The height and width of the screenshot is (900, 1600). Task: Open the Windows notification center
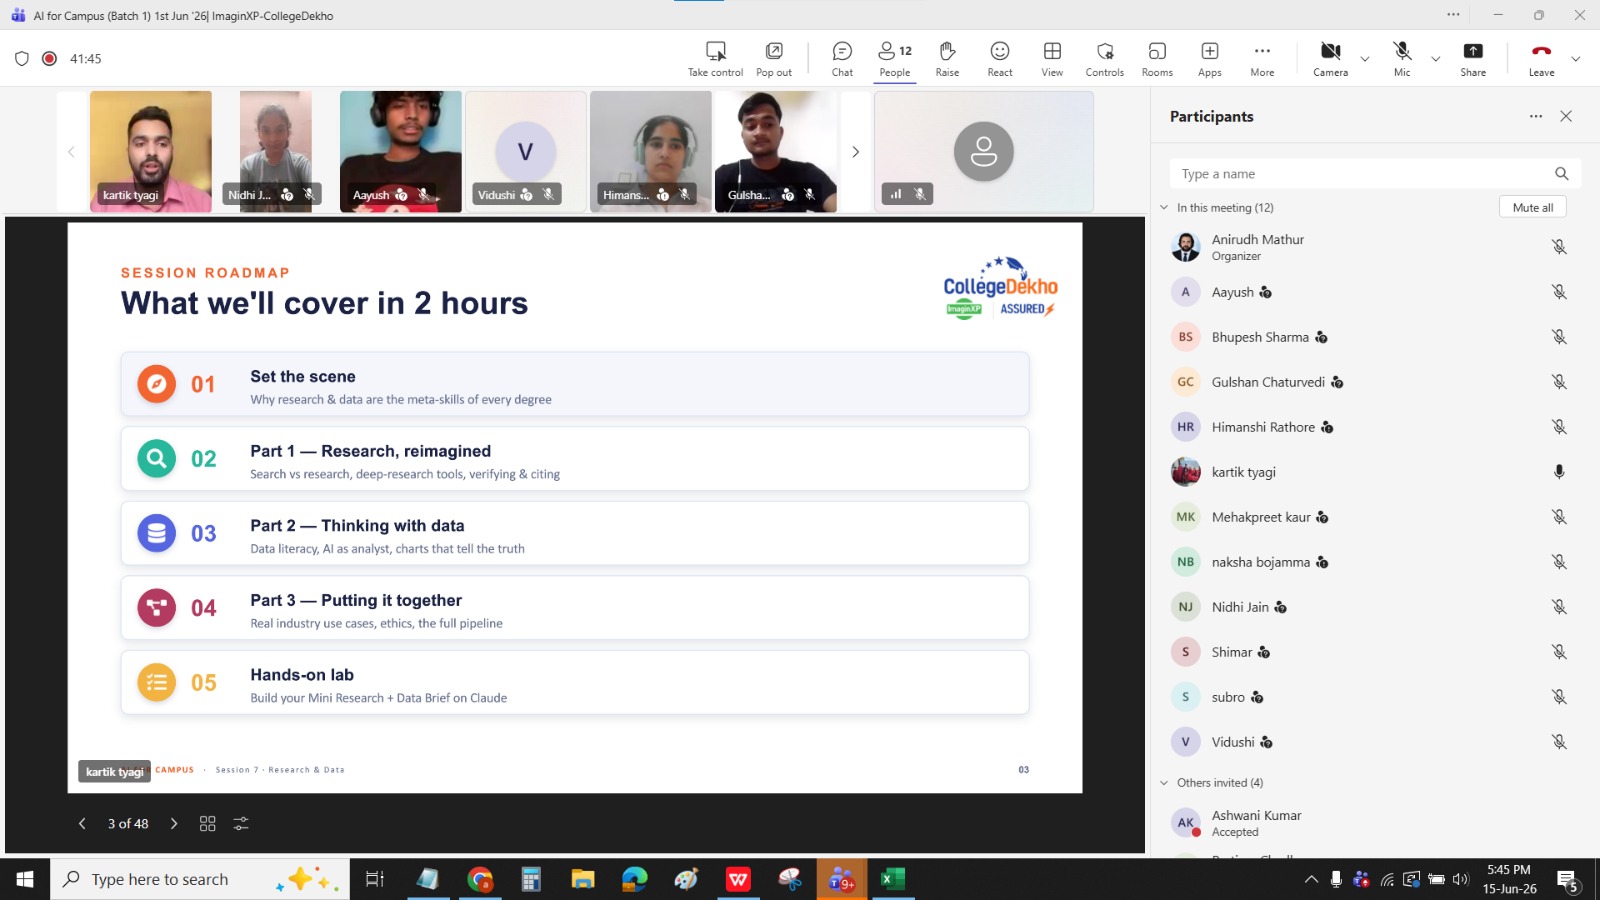(x=1567, y=880)
